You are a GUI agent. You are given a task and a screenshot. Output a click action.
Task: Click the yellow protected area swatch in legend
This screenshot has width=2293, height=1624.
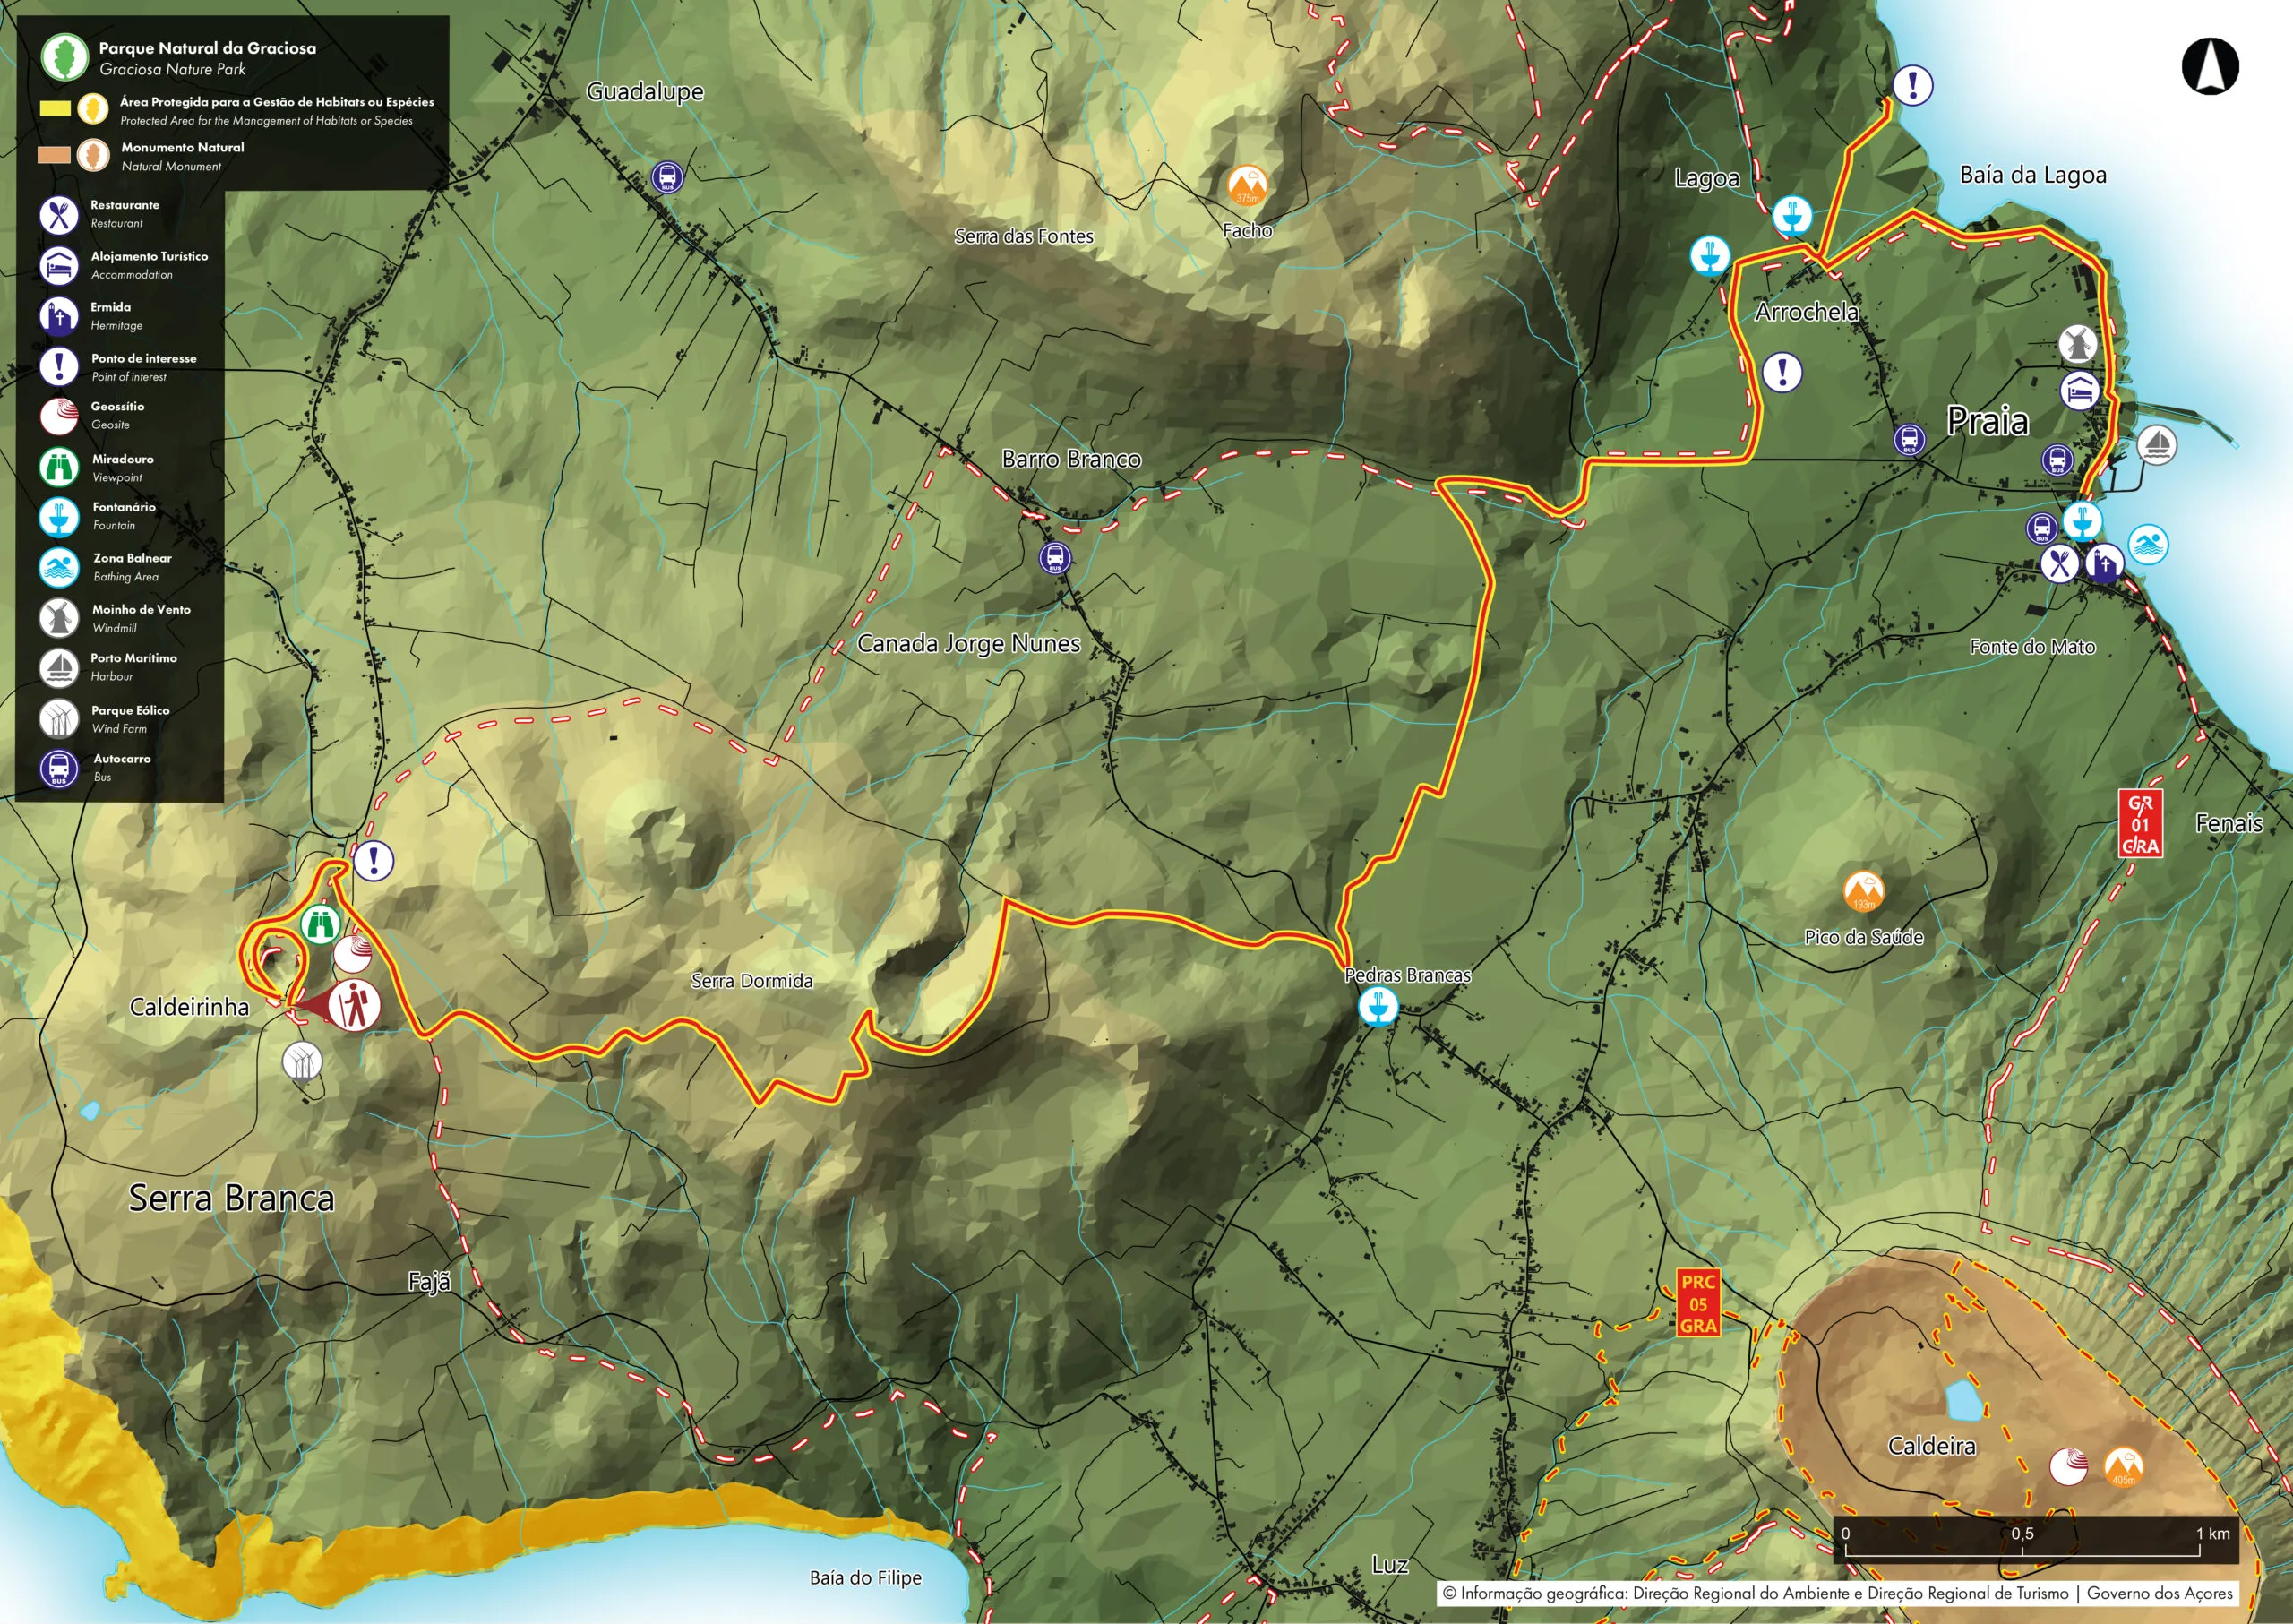(55, 108)
